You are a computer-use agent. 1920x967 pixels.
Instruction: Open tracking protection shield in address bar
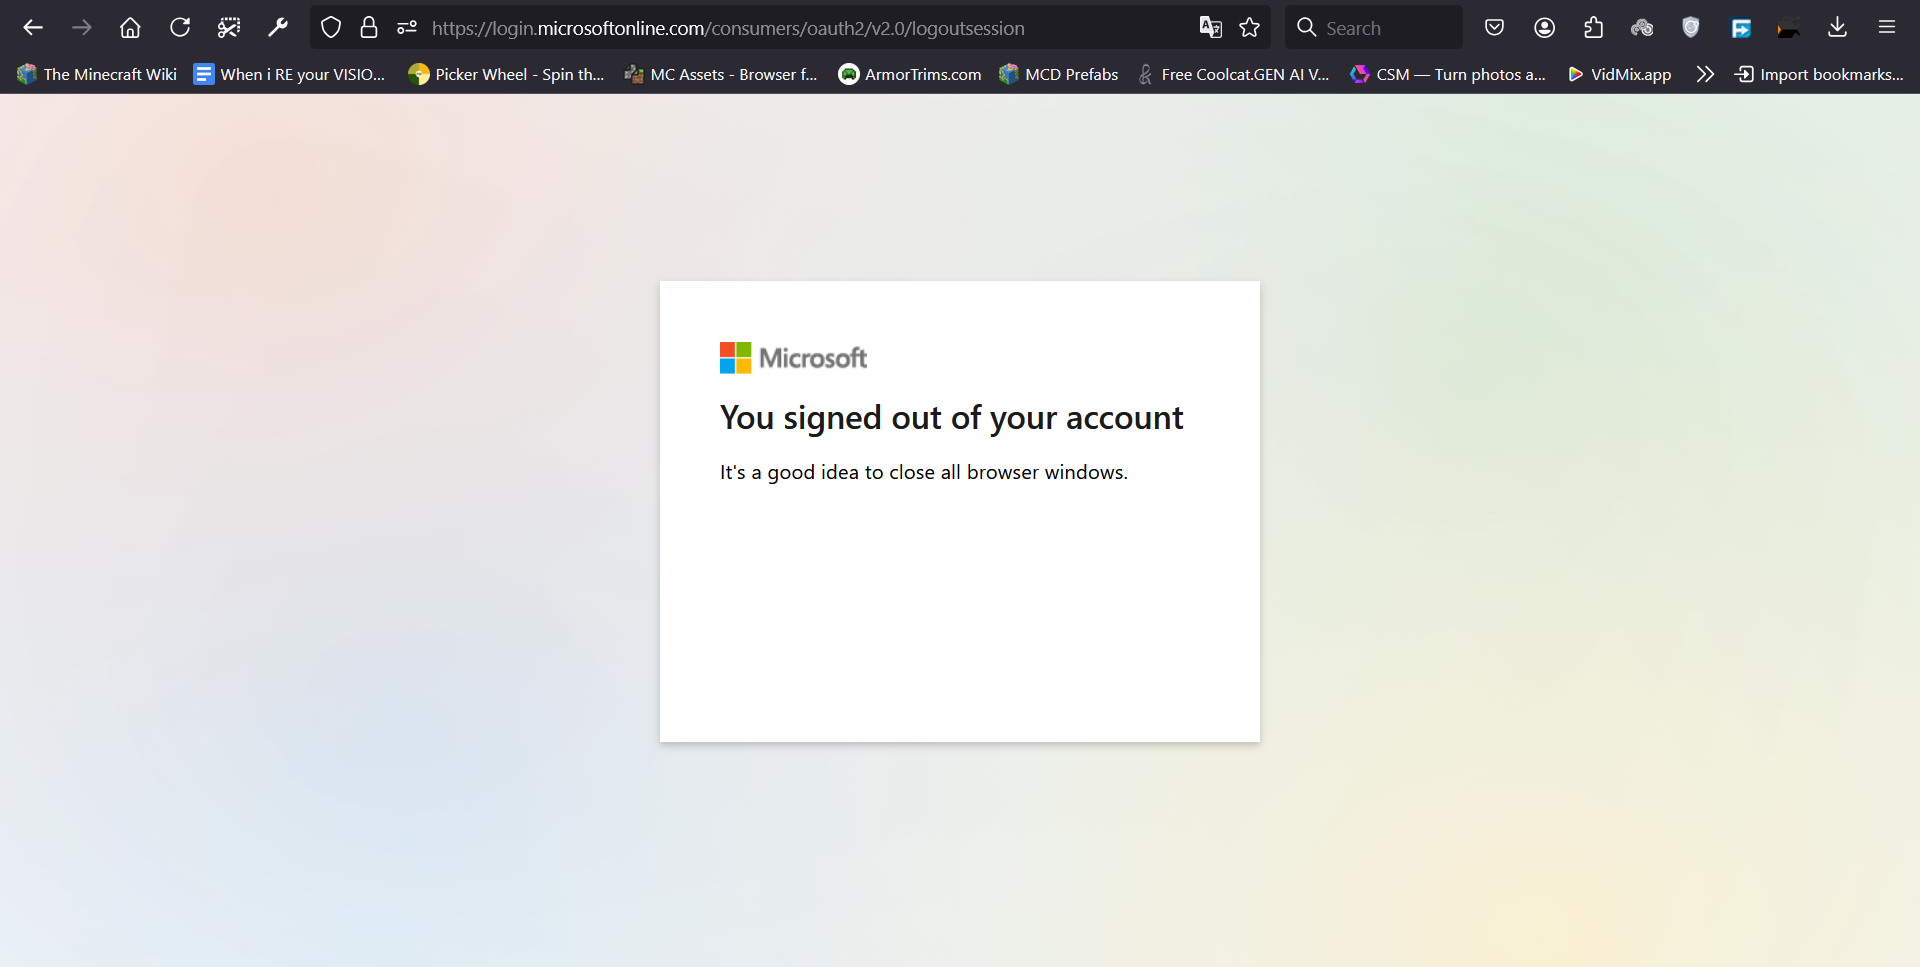[331, 28]
